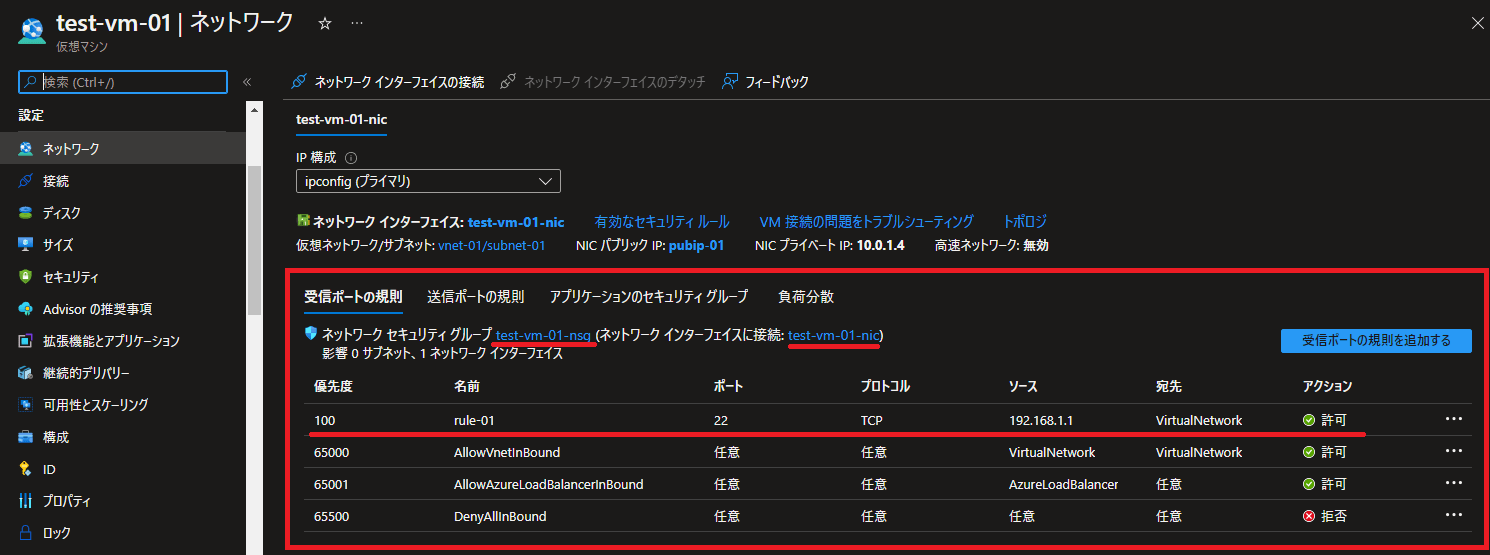Open the トポロジ link
The width and height of the screenshot is (1490, 555).
point(1025,221)
